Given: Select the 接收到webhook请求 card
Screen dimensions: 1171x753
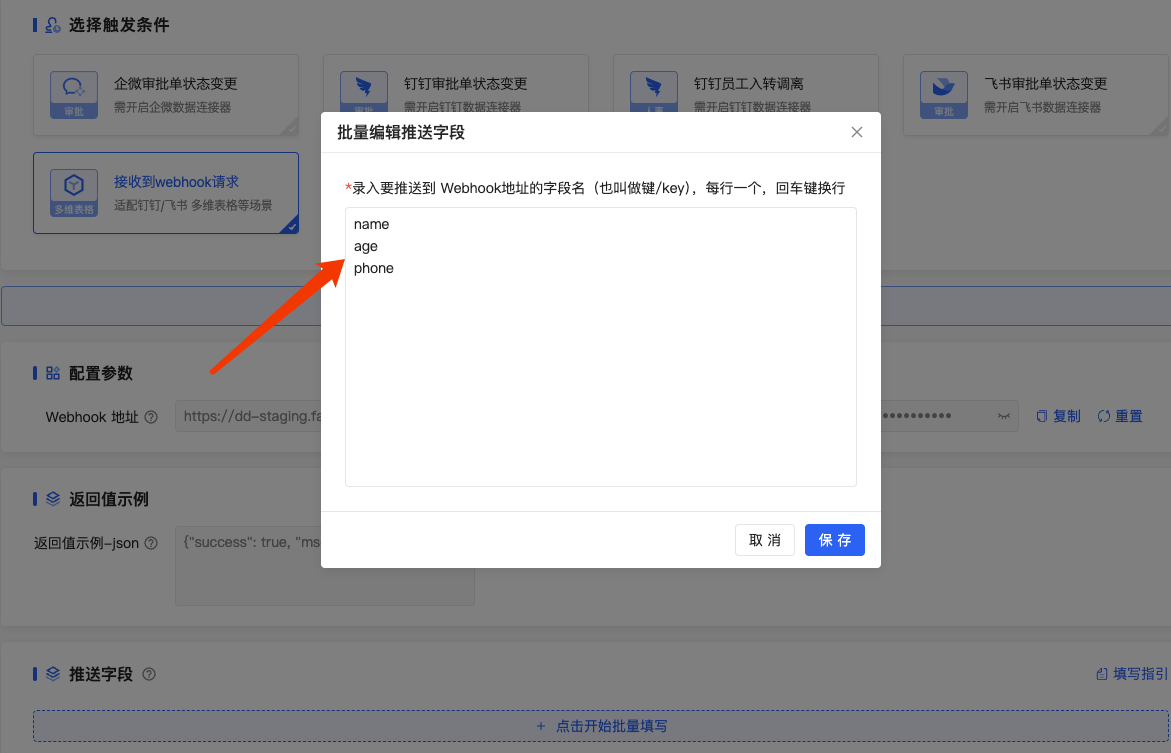Looking at the screenshot, I should pyautogui.click(x=166, y=193).
